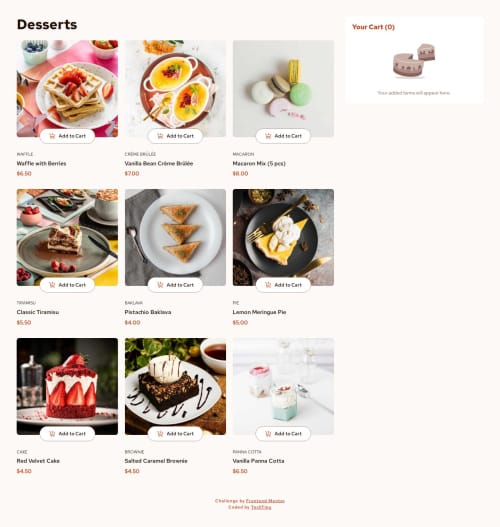Click the Pistachio Baklava product photo
500x527 pixels.
[175, 237]
